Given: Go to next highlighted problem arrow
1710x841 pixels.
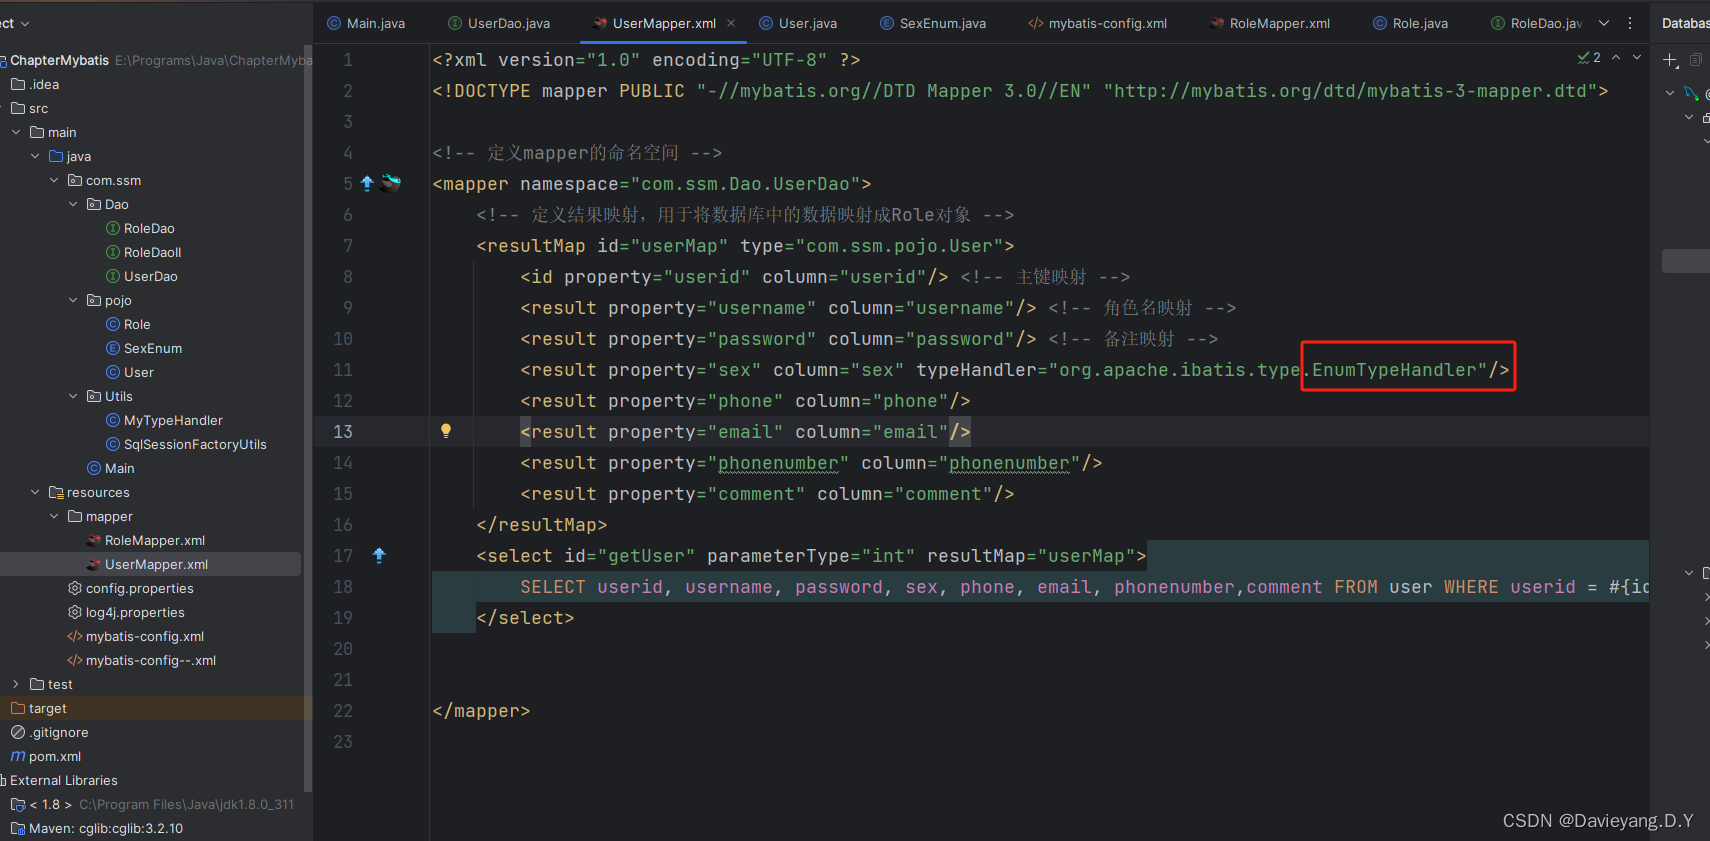Looking at the screenshot, I should [1637, 58].
